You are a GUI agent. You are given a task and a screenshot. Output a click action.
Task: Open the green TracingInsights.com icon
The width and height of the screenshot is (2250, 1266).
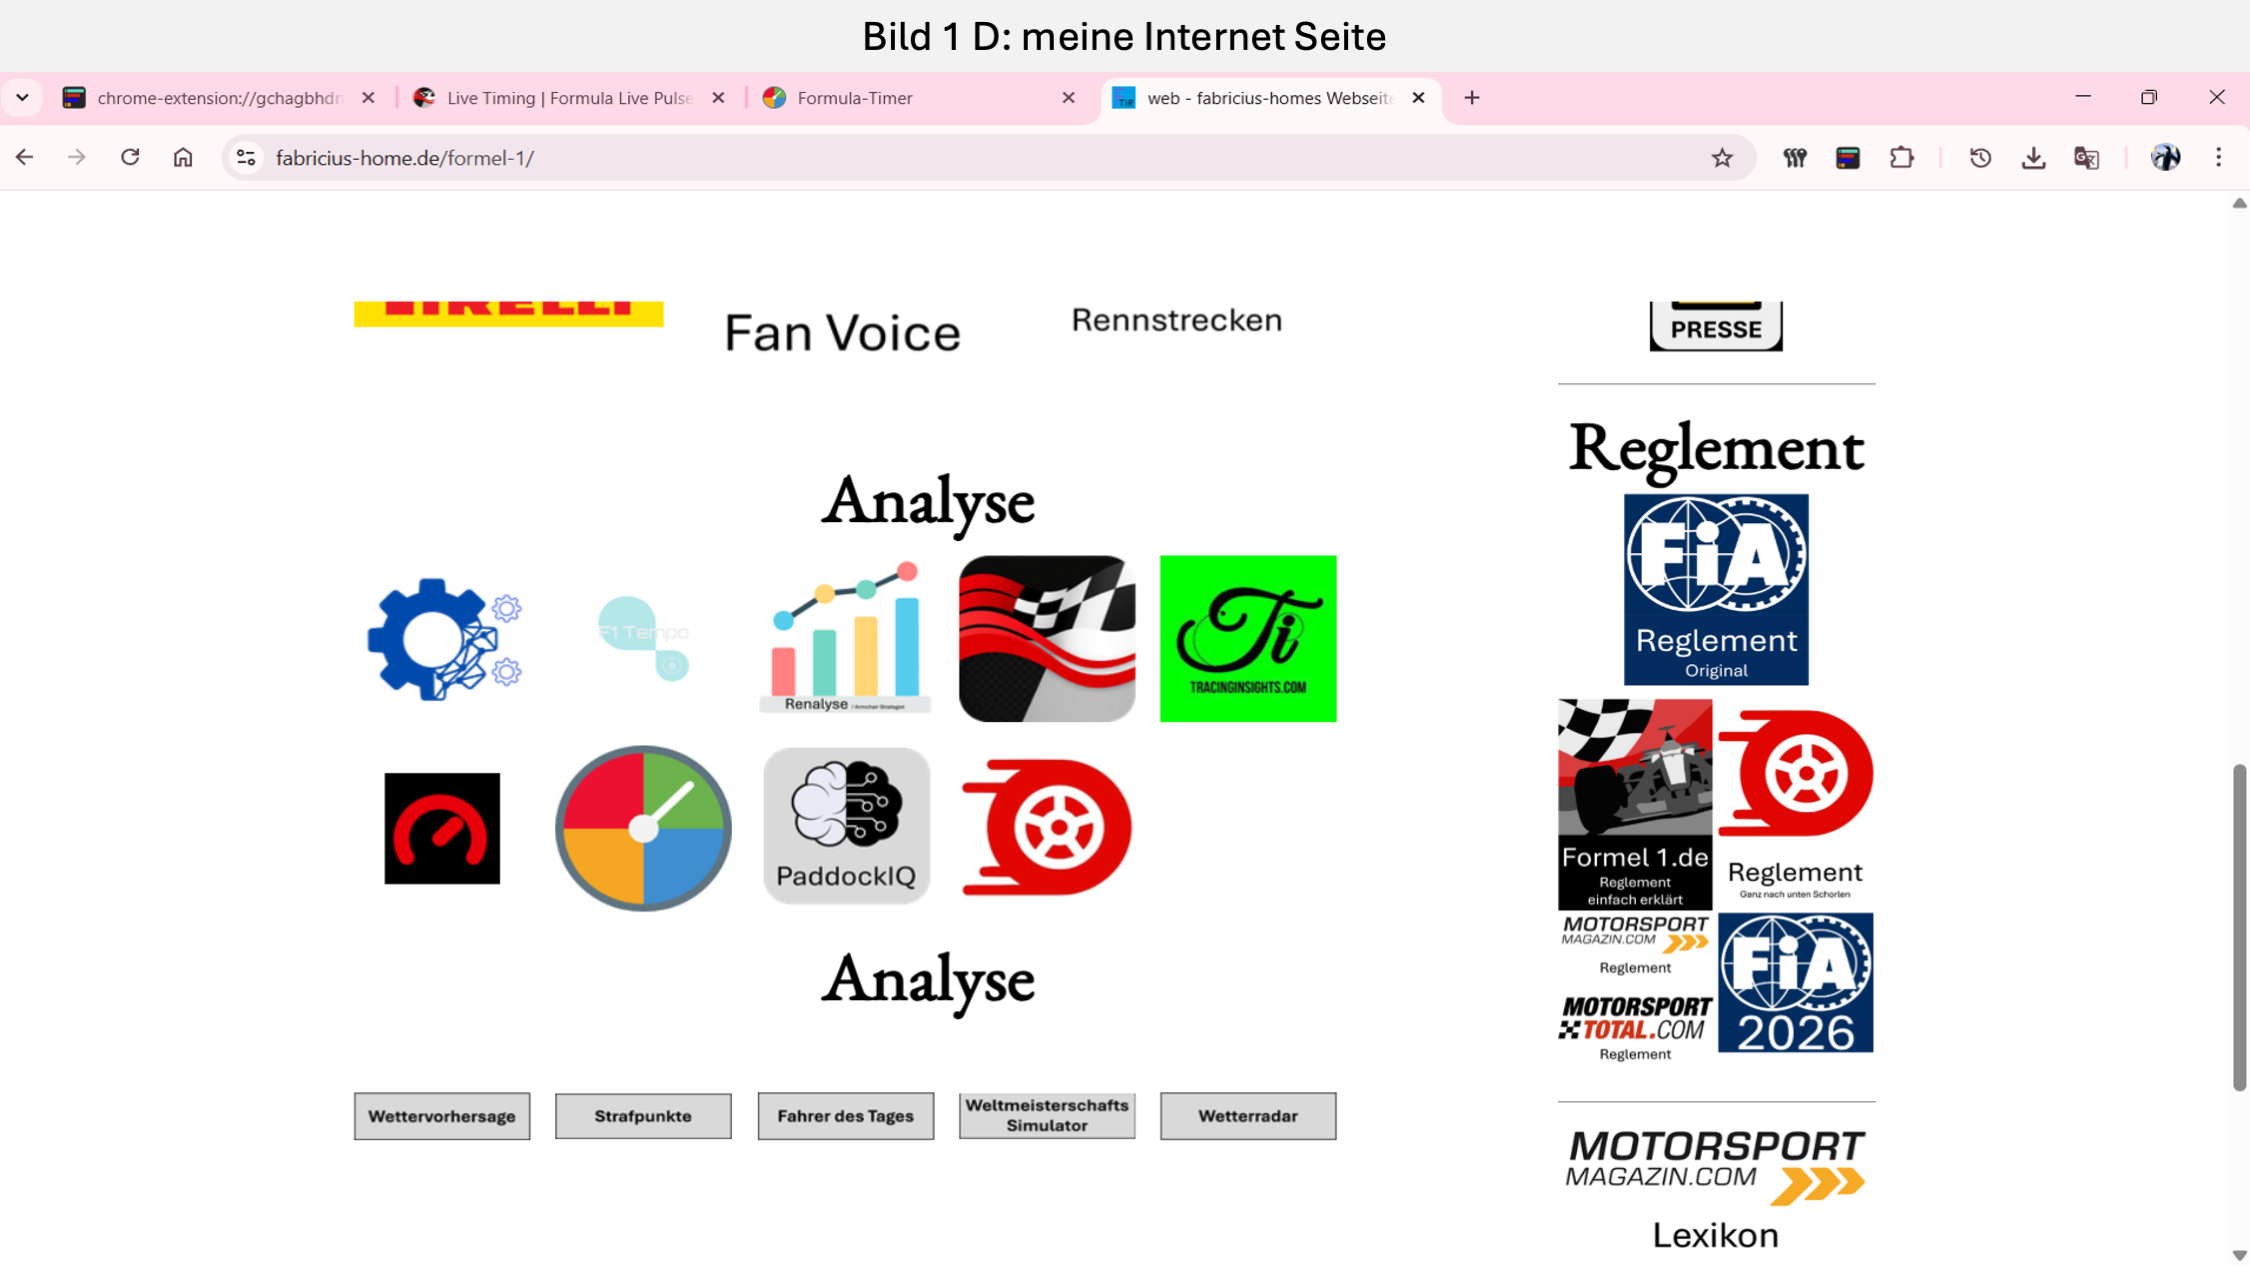click(x=1247, y=638)
